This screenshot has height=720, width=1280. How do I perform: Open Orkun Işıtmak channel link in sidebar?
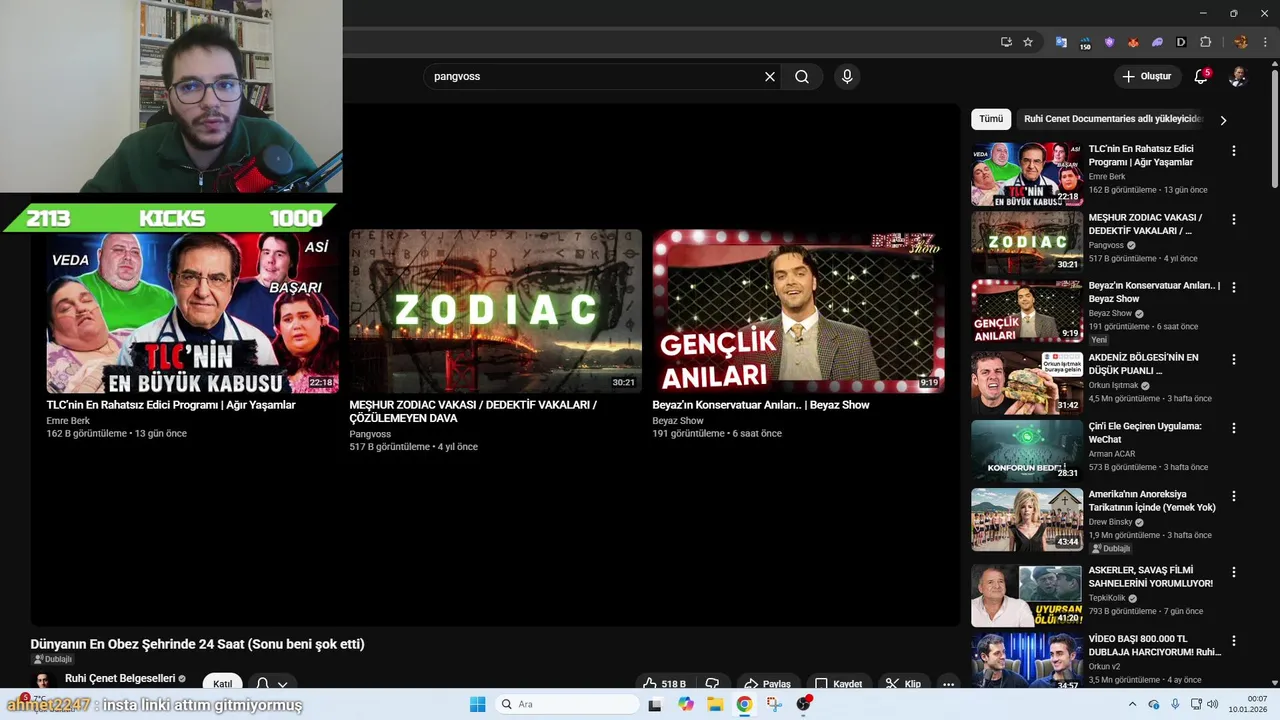click(x=1114, y=385)
